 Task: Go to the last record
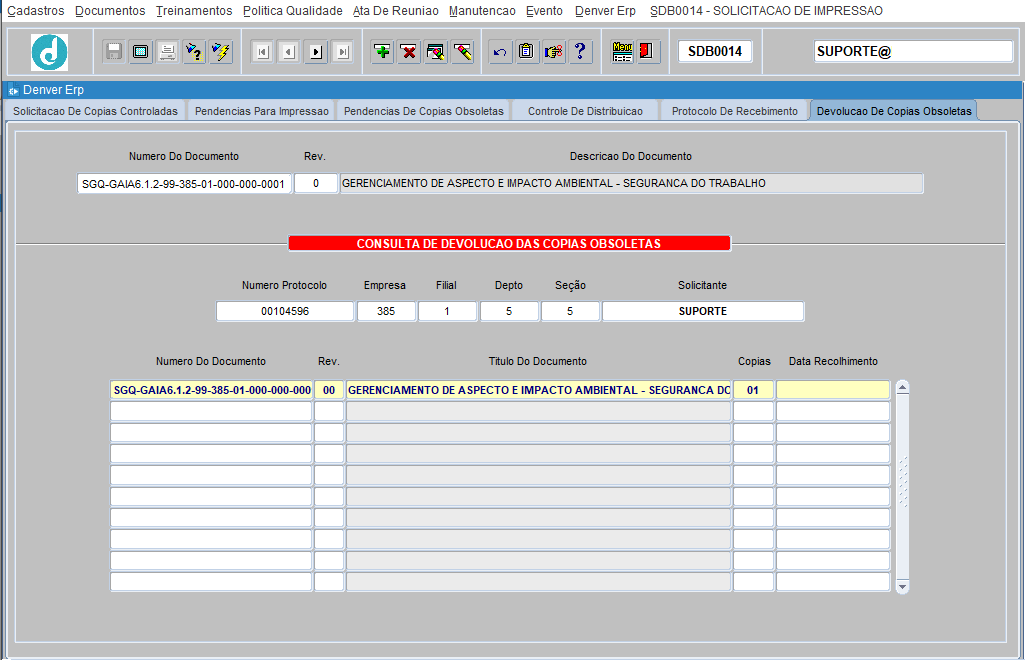tap(343, 52)
